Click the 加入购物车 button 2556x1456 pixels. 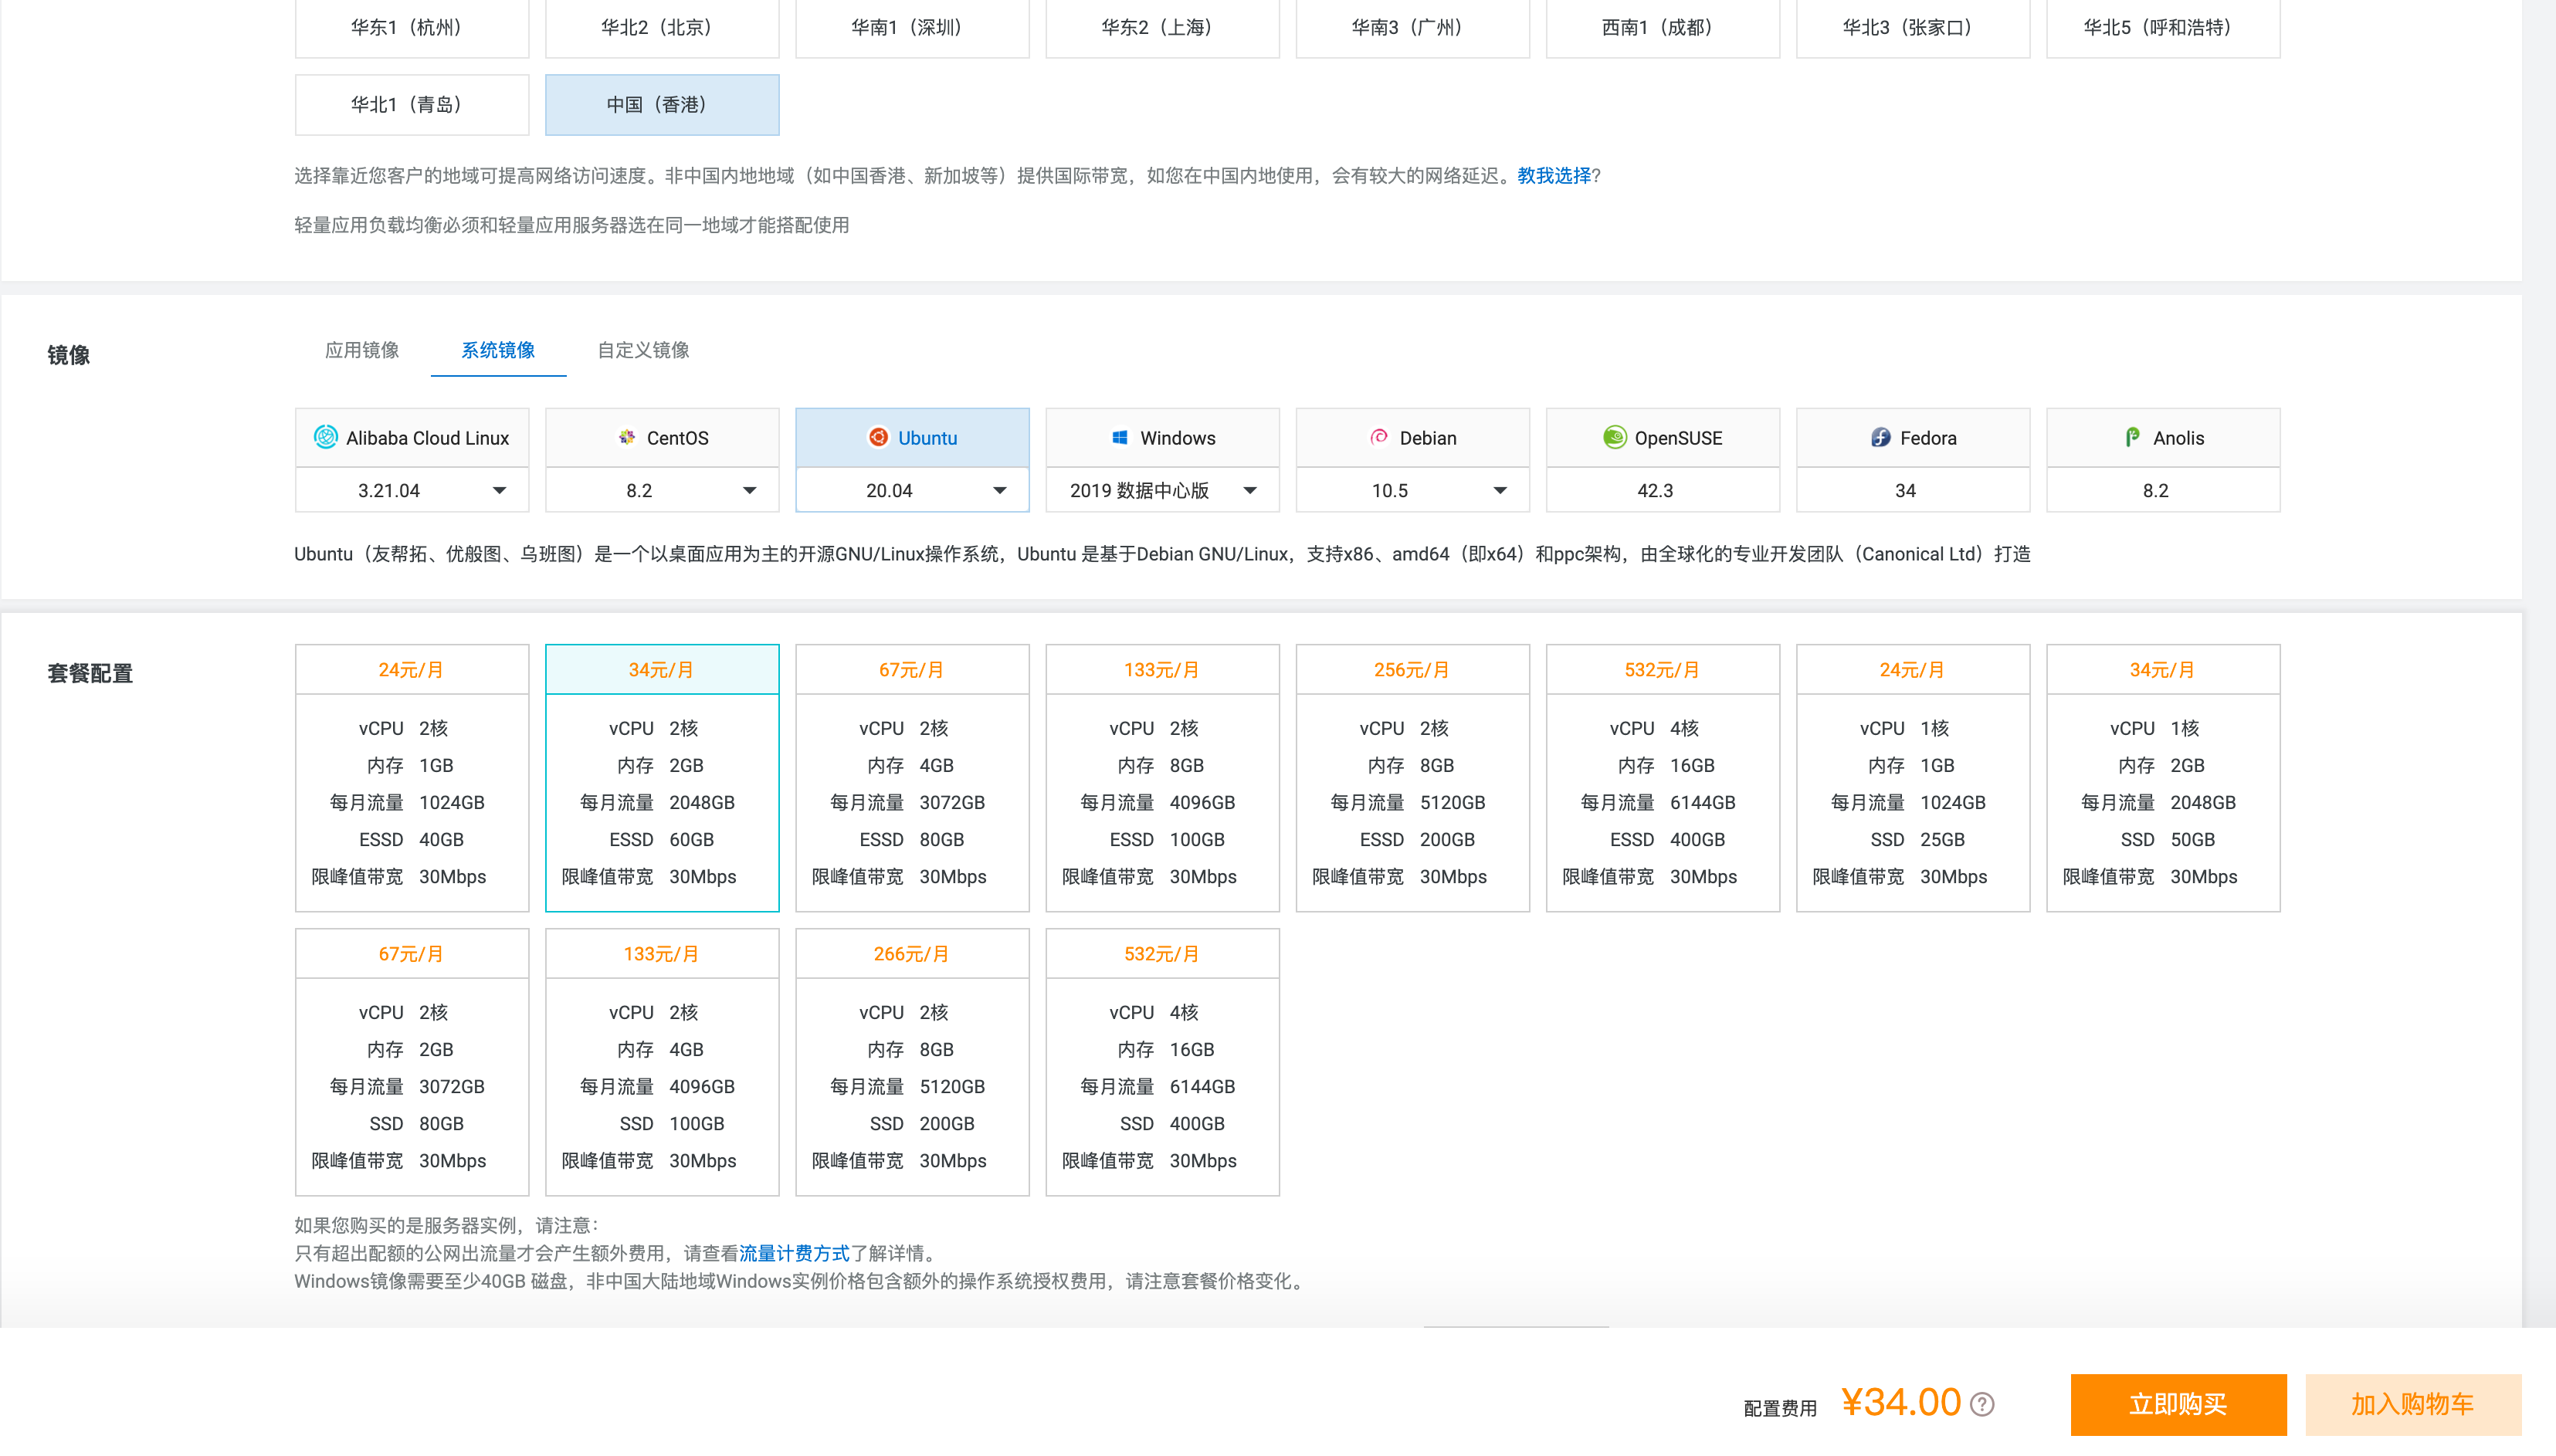click(2413, 1404)
